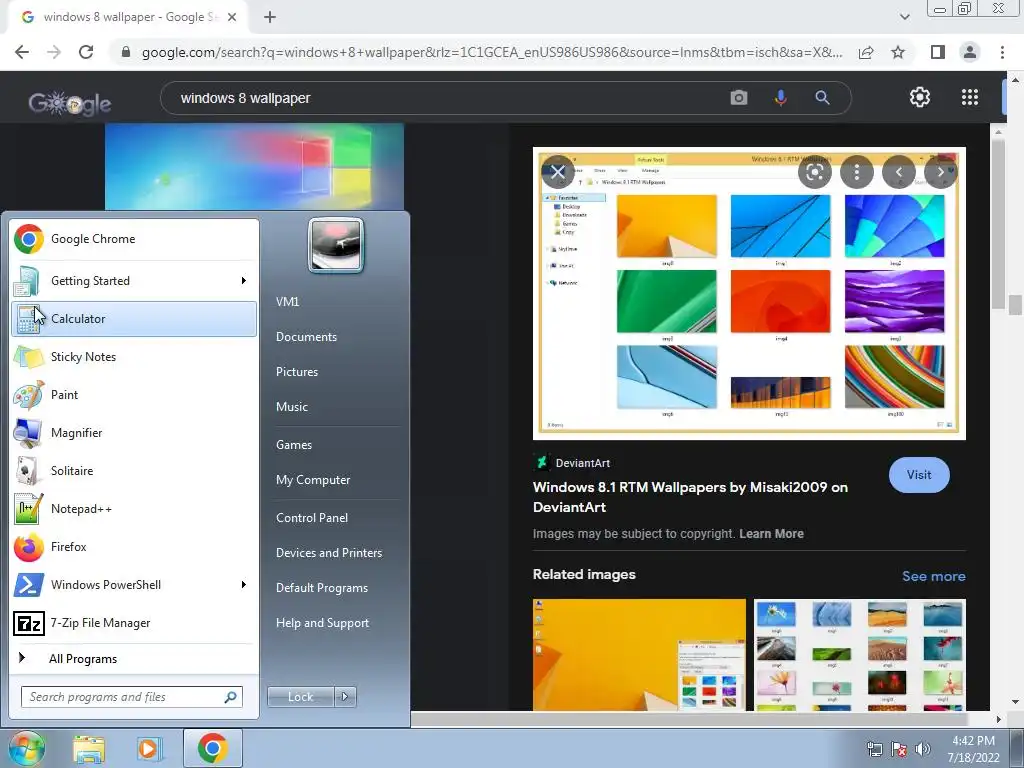Click the user account picture
The width and height of the screenshot is (1024, 768).
(336, 245)
